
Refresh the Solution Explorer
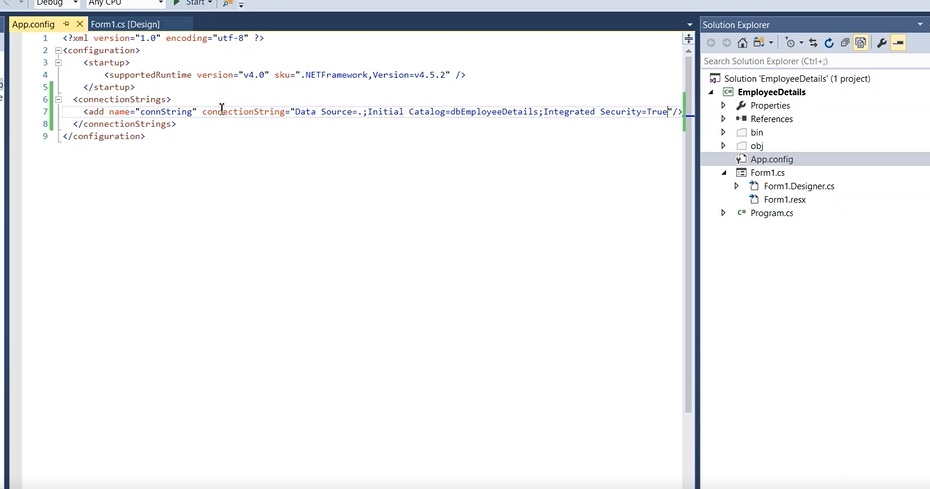point(829,43)
